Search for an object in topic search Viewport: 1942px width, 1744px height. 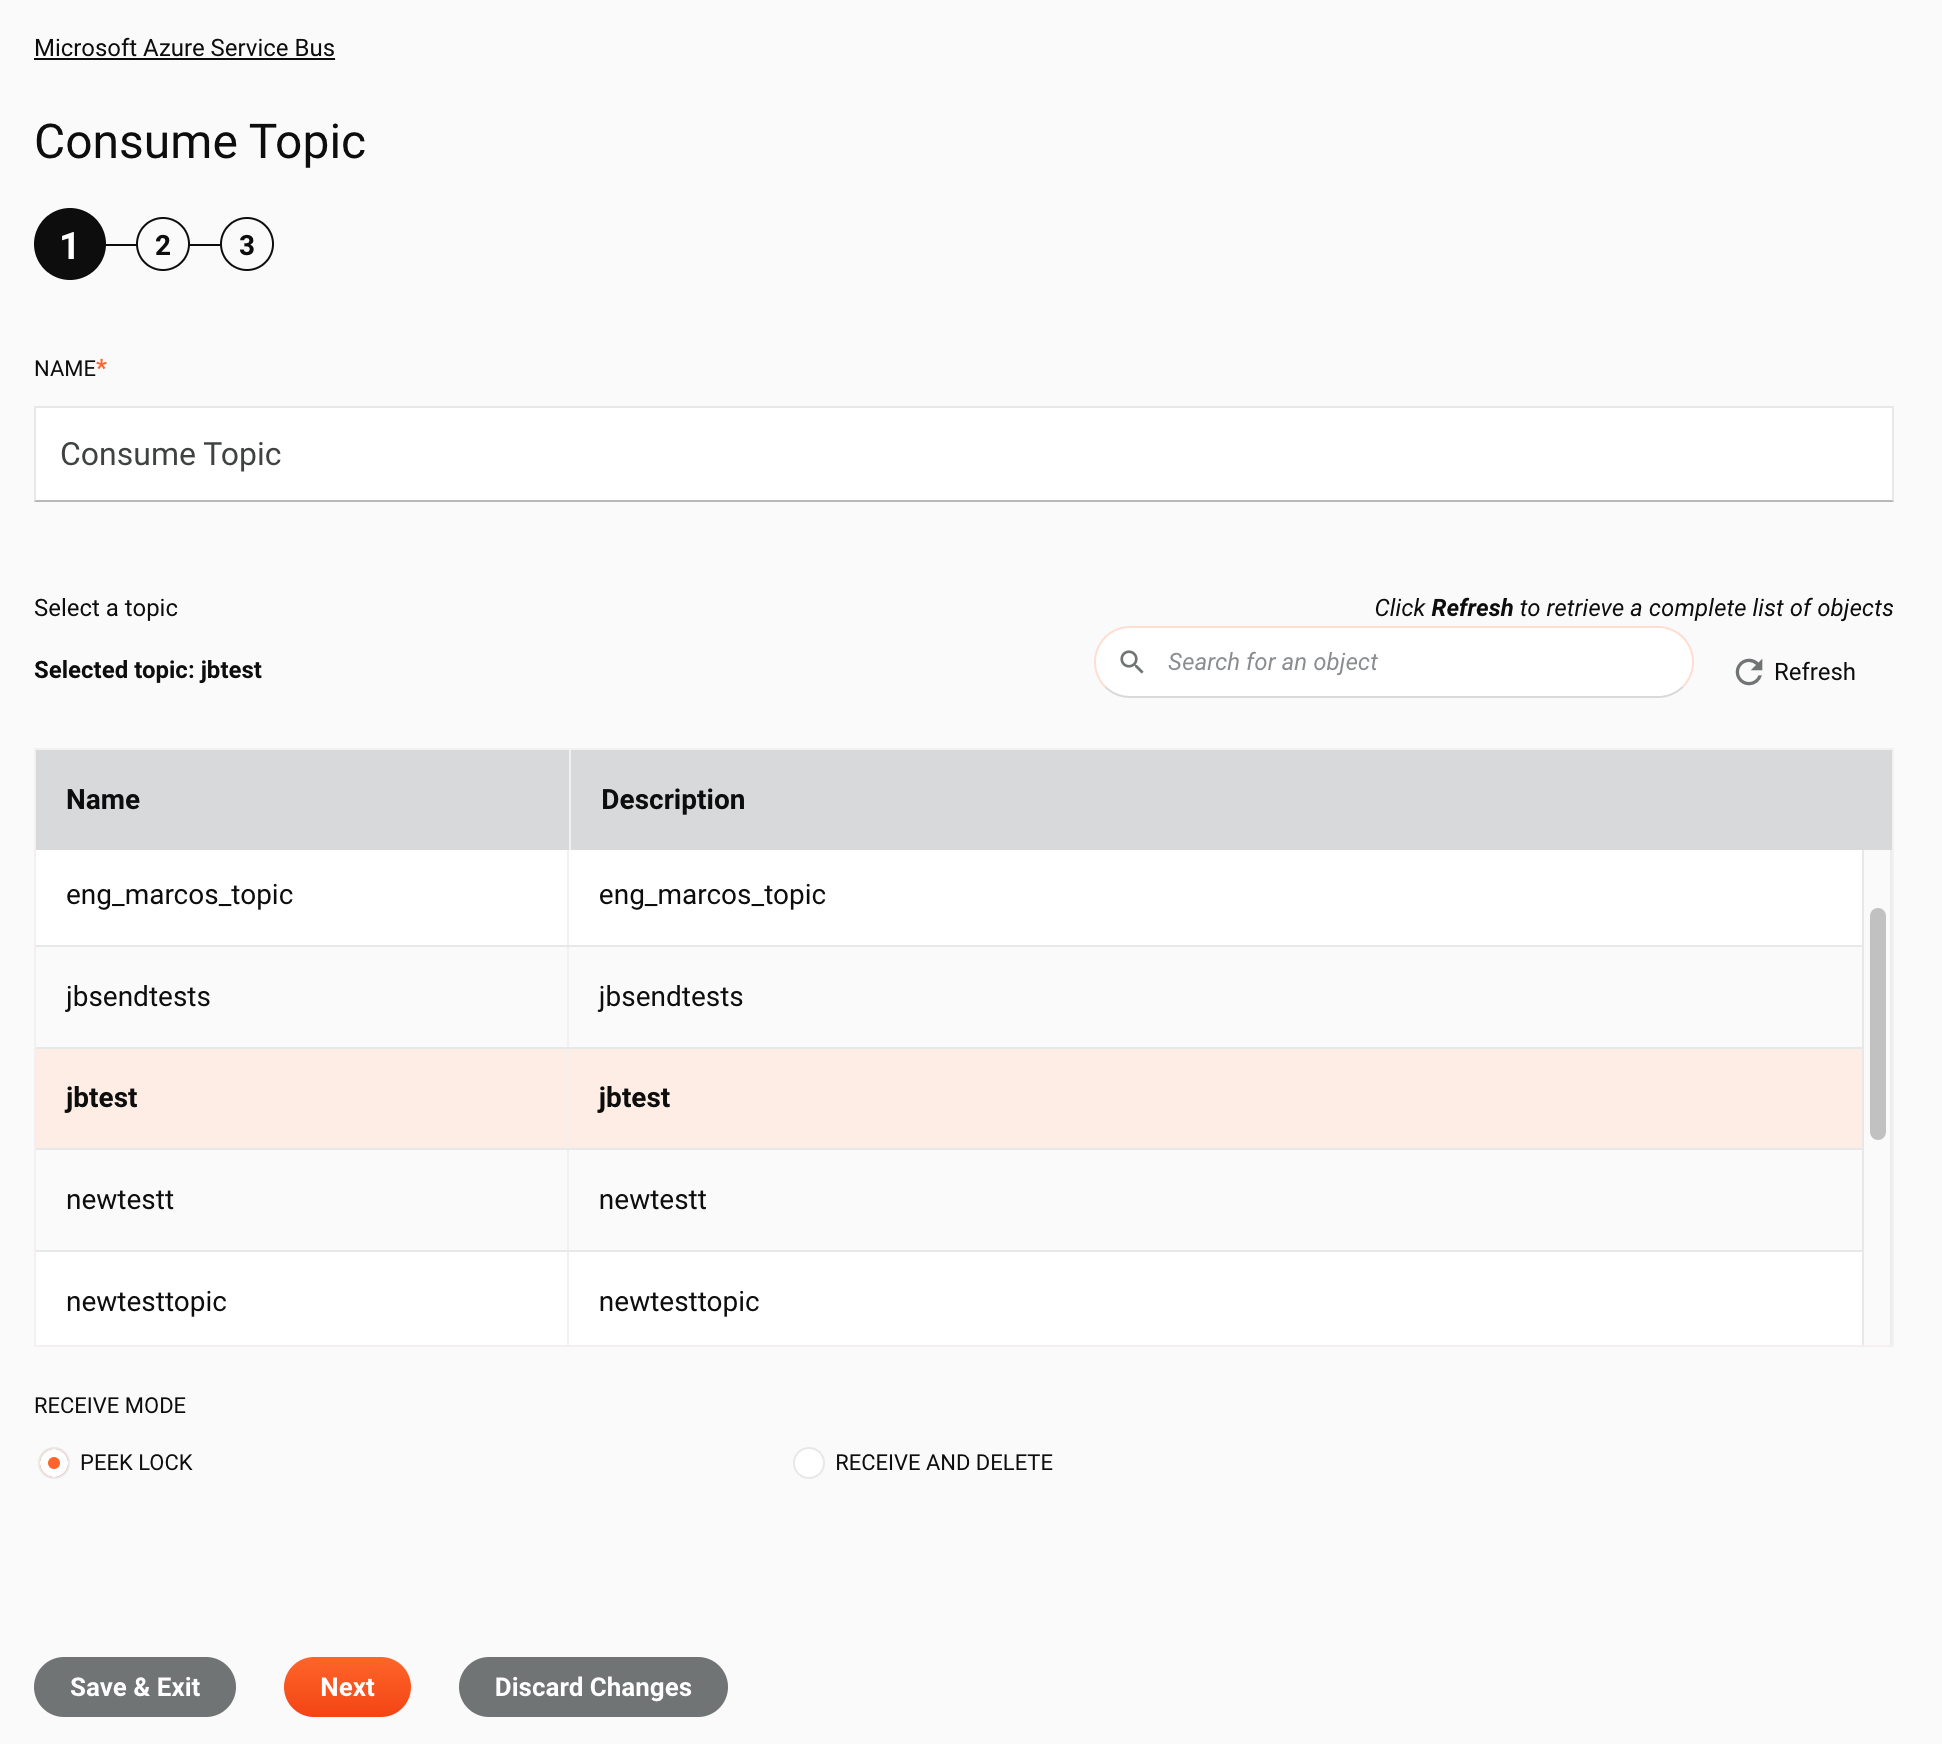1414,662
